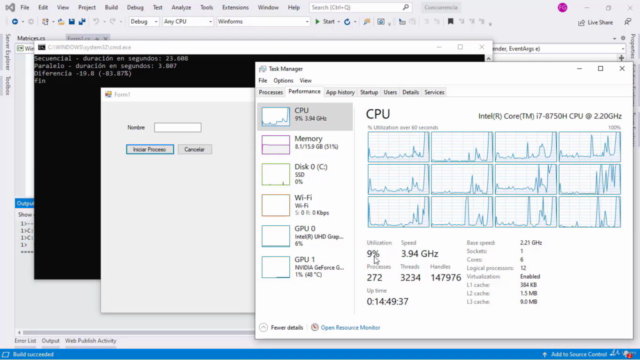This screenshot has width=640, height=360.
Task: Click the Nombre text field in Form1
Action: pyautogui.click(x=178, y=127)
